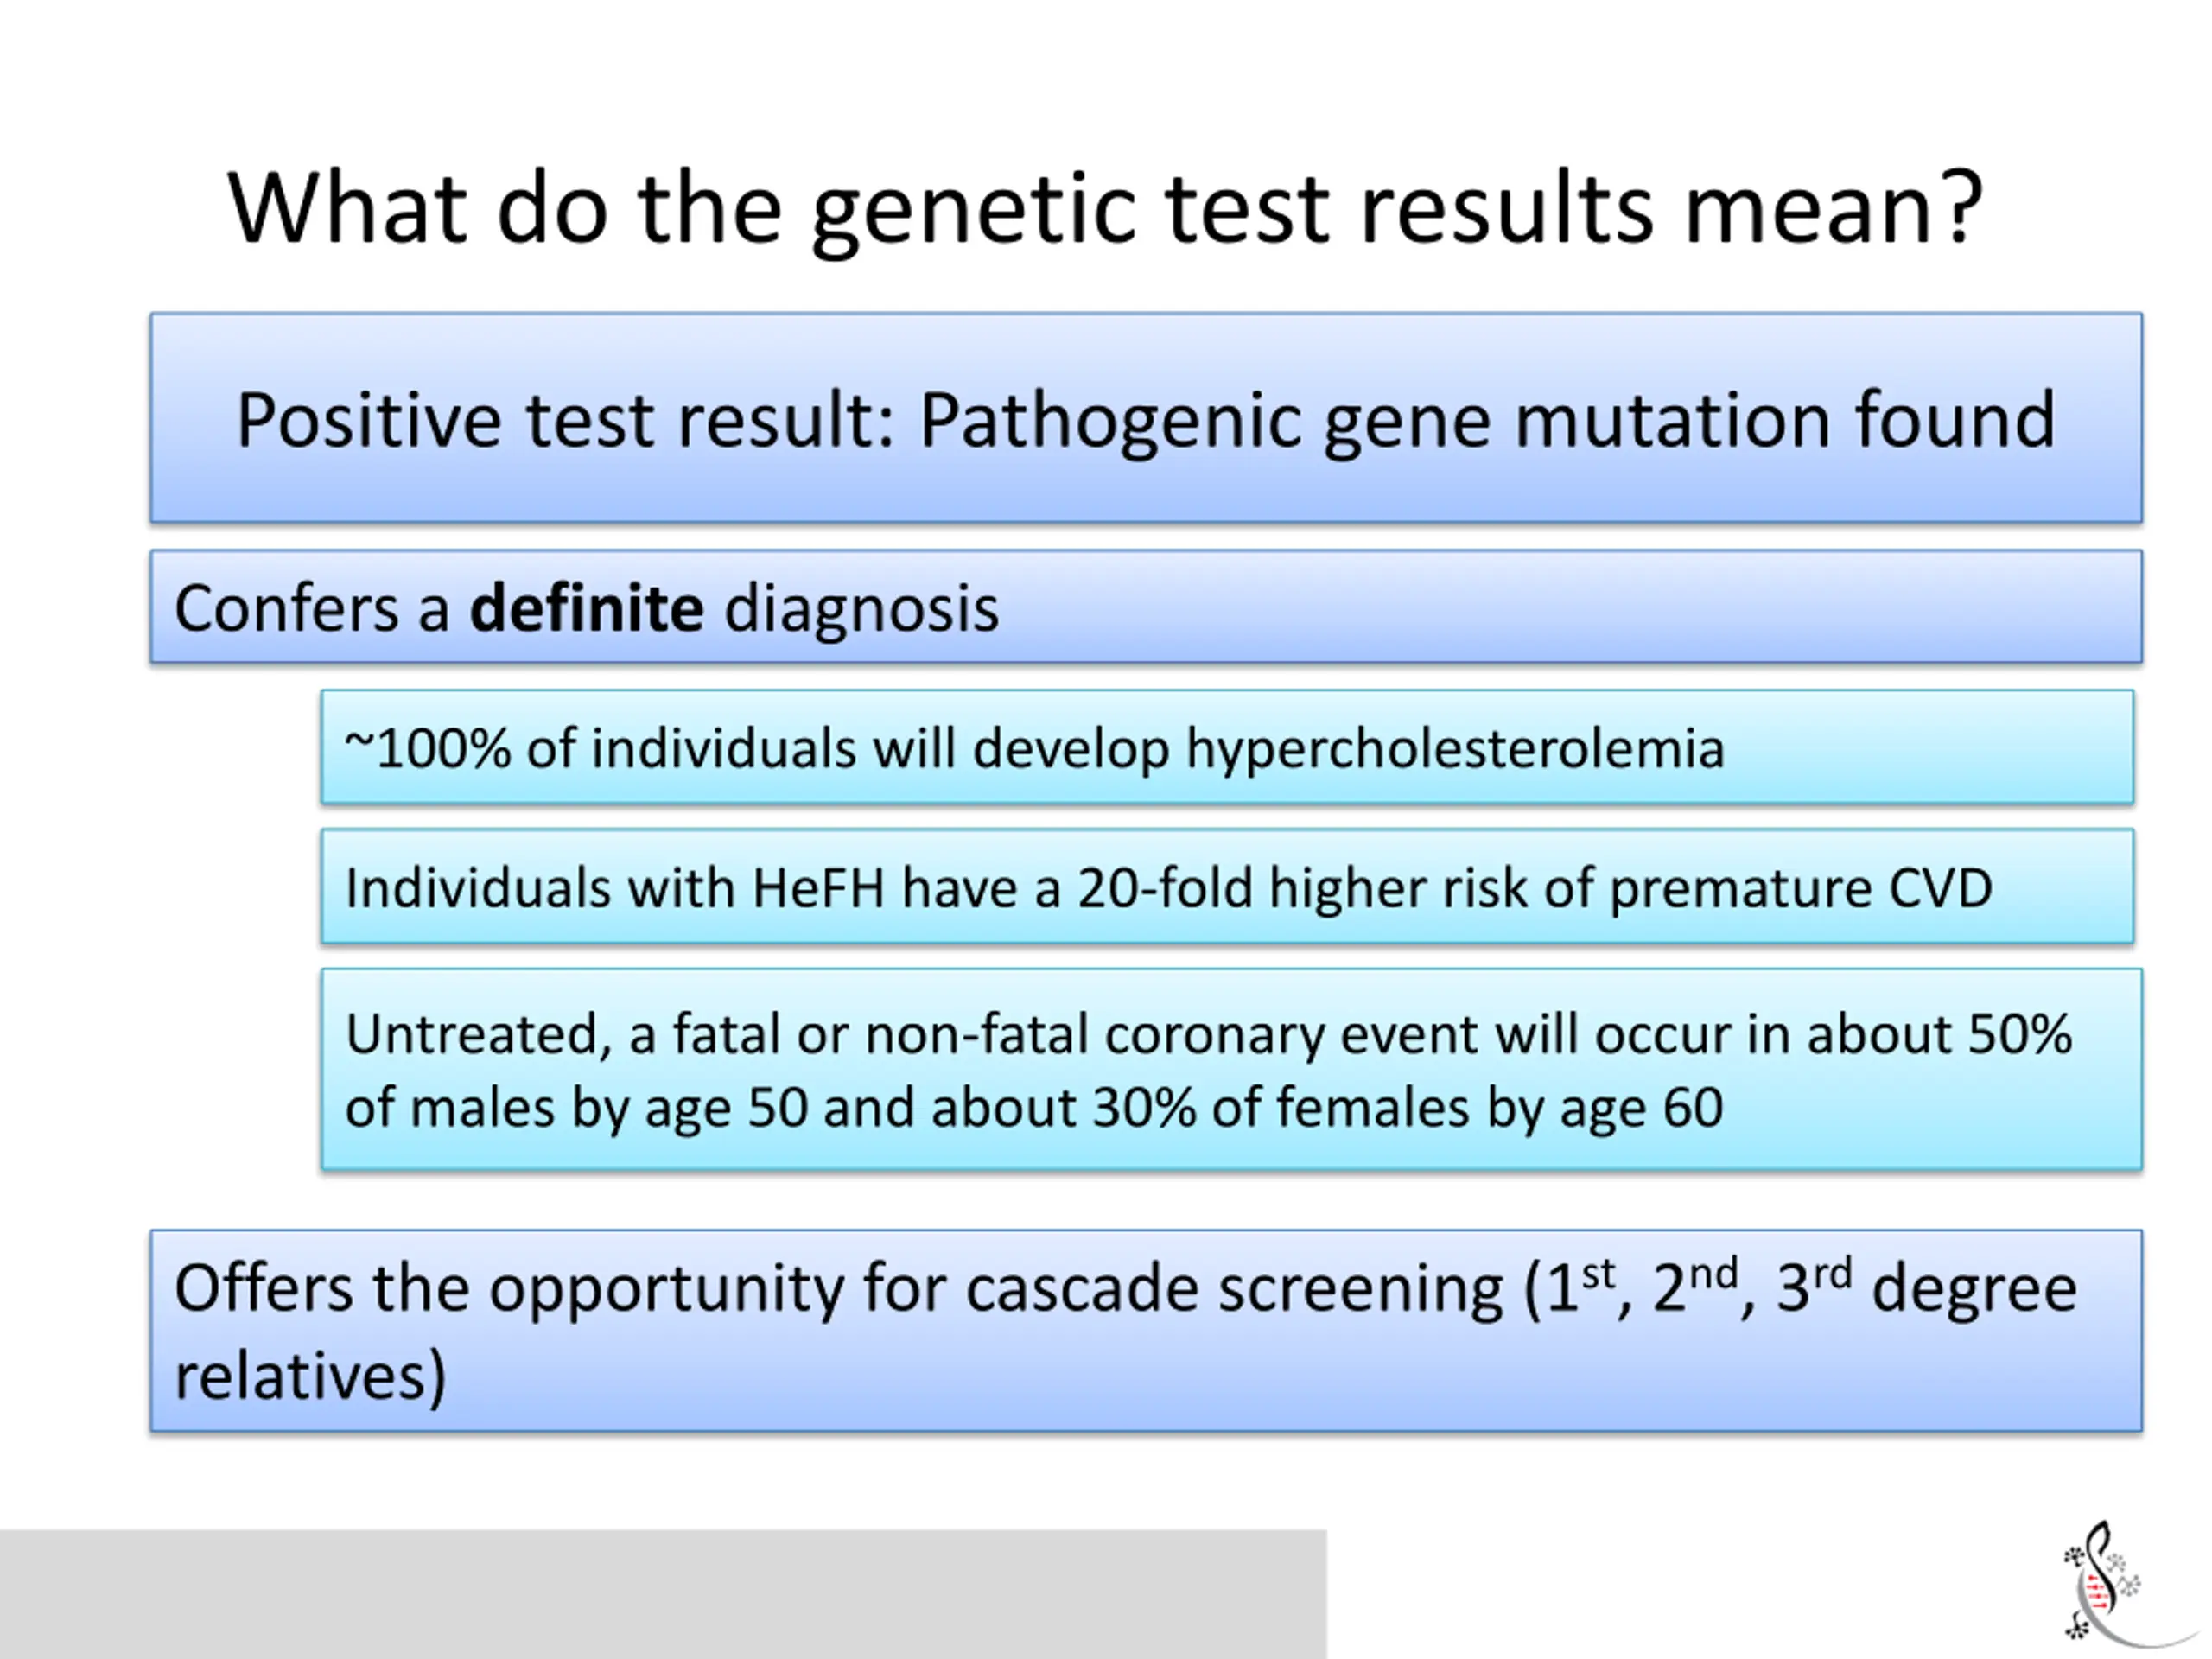Select the '~100% of individuals' box
This screenshot has width=2212, height=1659.
click(1227, 747)
